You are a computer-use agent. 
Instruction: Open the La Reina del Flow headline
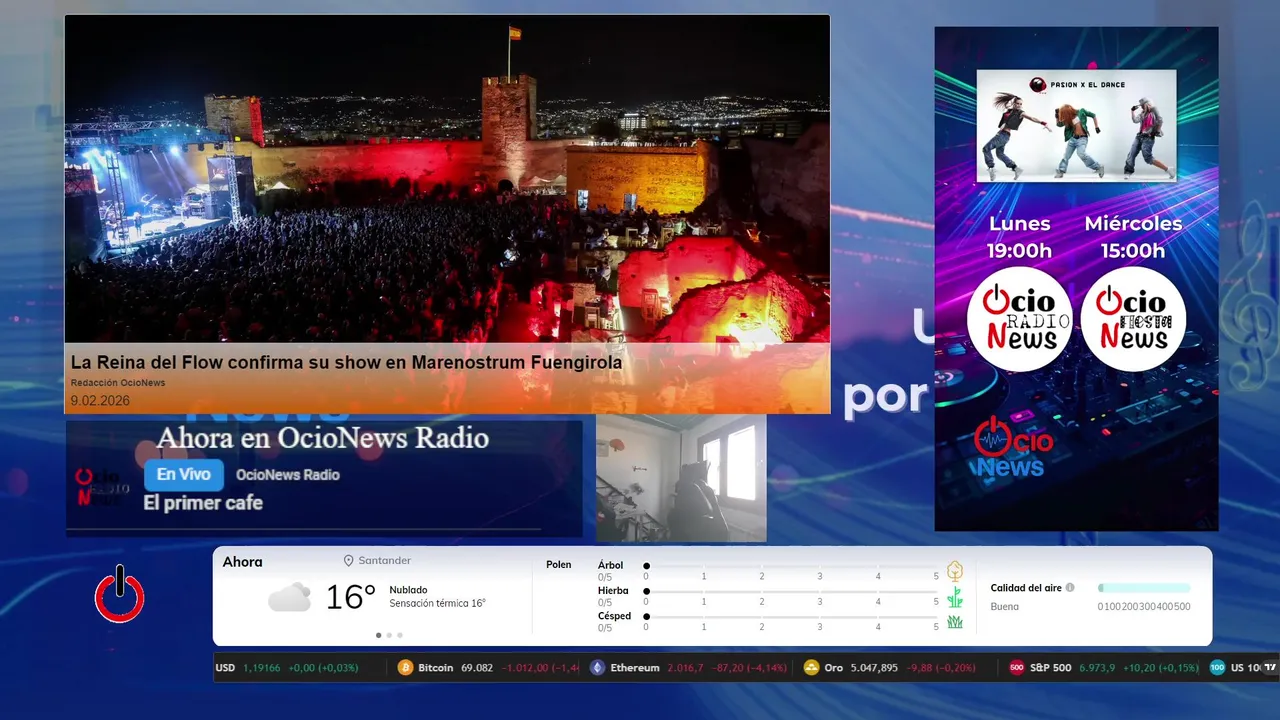point(346,362)
